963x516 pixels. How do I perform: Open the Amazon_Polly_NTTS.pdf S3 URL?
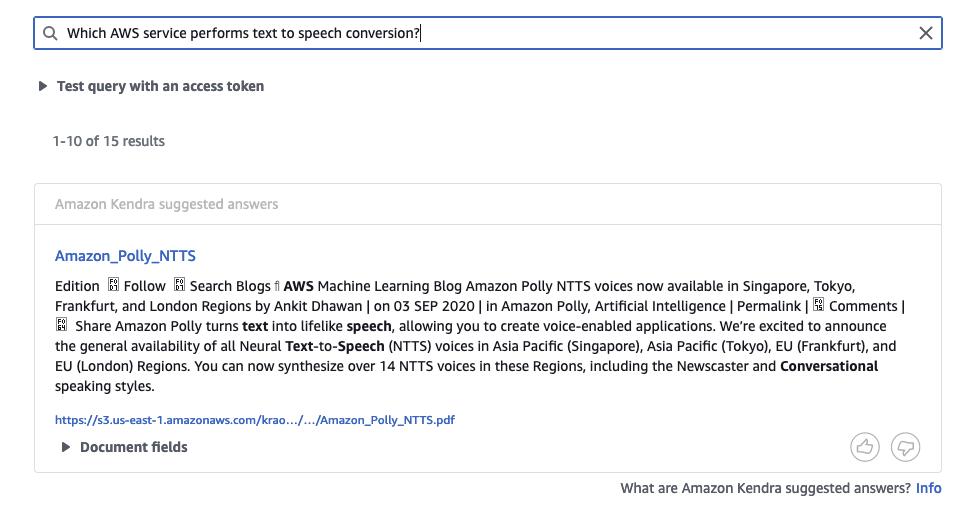pyautogui.click(x=255, y=420)
